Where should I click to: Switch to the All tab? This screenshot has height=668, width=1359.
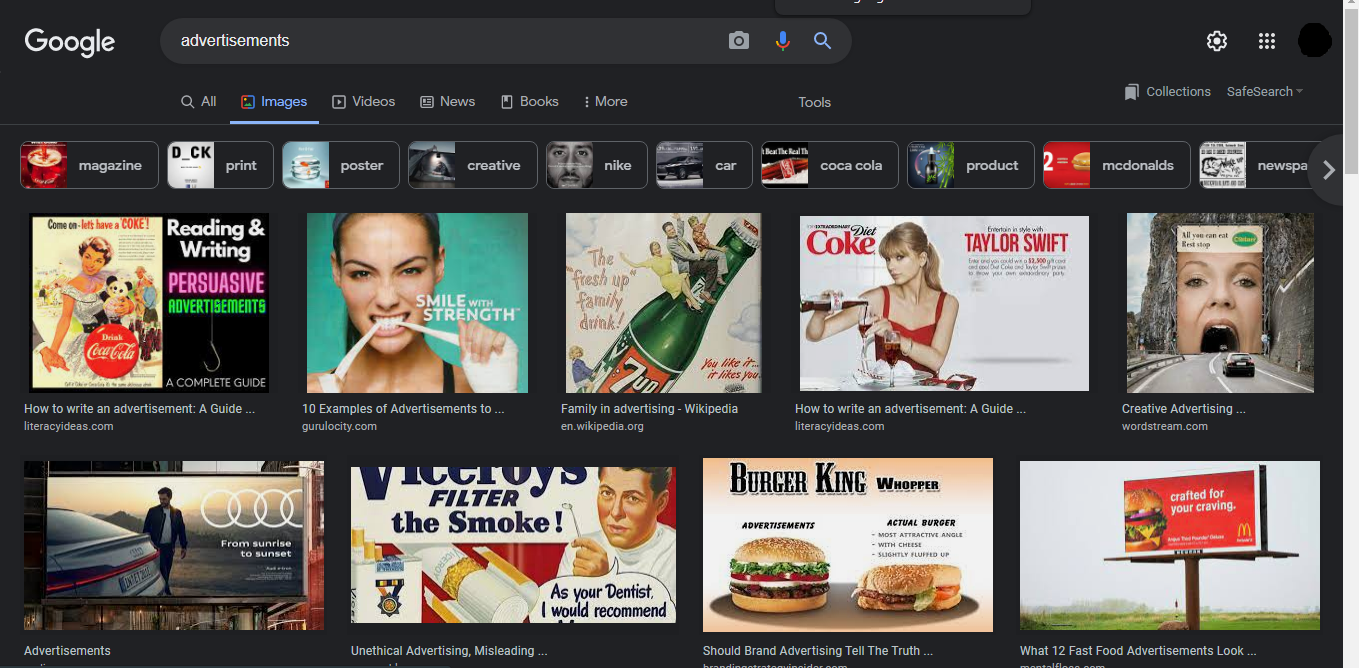click(199, 102)
